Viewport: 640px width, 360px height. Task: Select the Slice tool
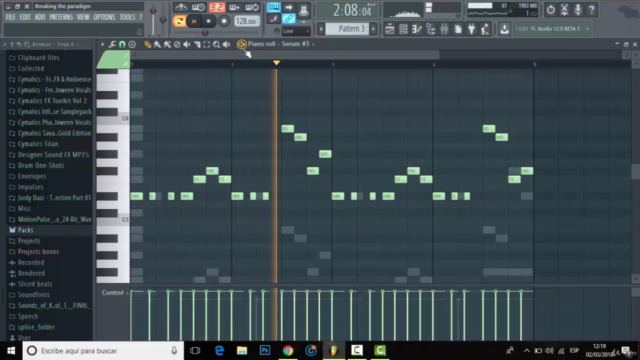click(197, 44)
